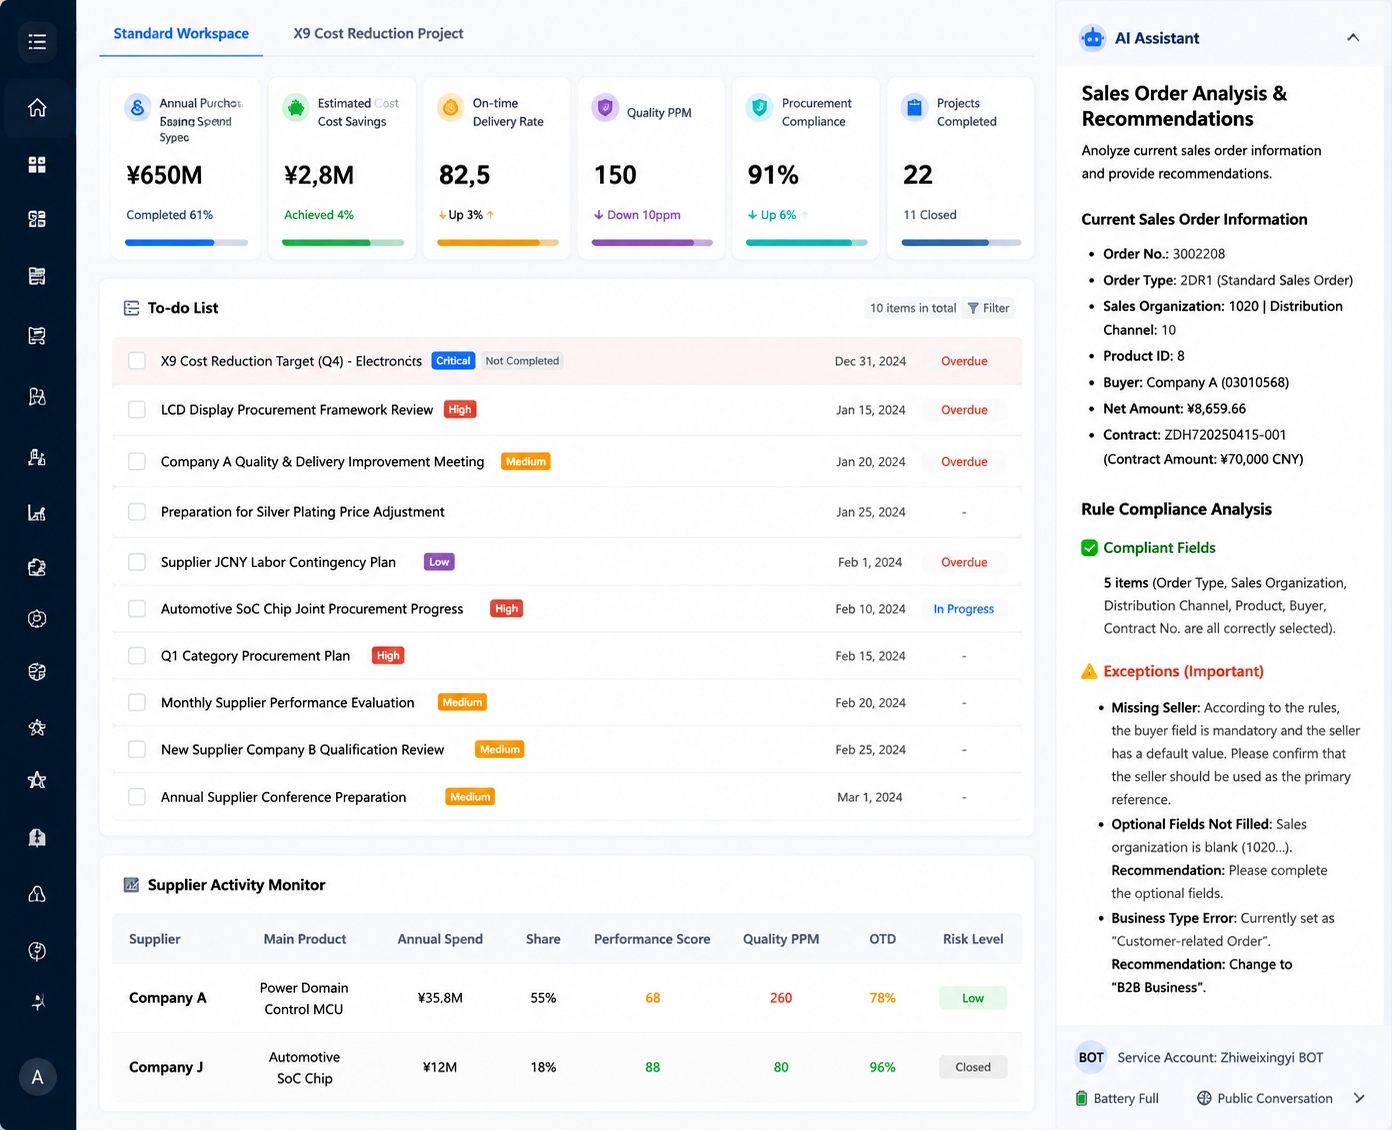This screenshot has height=1130, width=1392.
Task: Collapse the AI Assistant panel chevron
Action: (1353, 38)
